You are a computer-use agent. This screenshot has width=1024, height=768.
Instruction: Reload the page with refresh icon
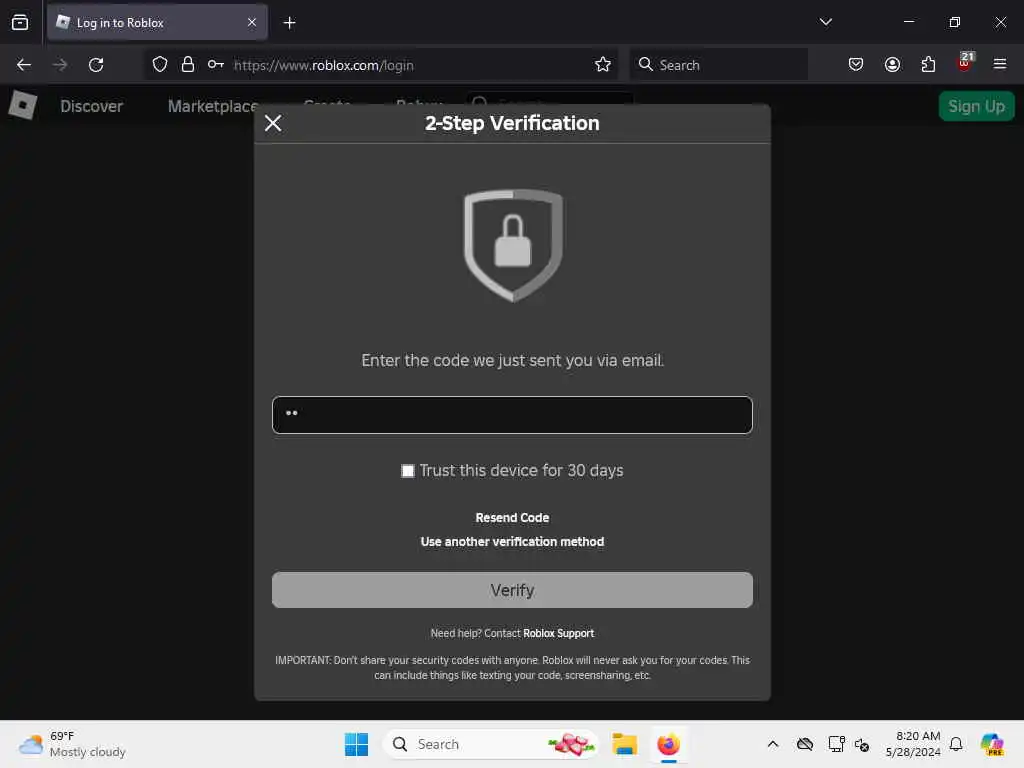(96, 65)
